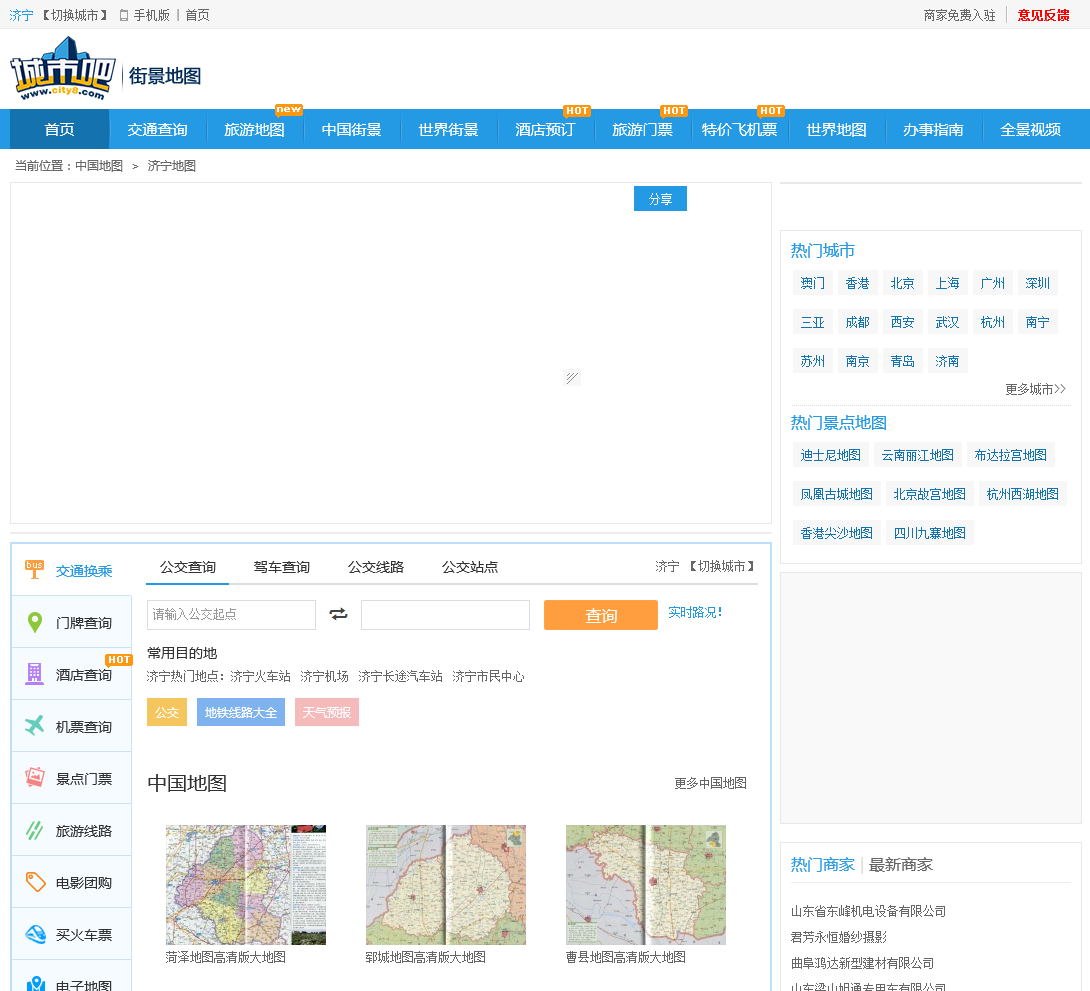Open 世界地图 navigation item

click(x=836, y=129)
